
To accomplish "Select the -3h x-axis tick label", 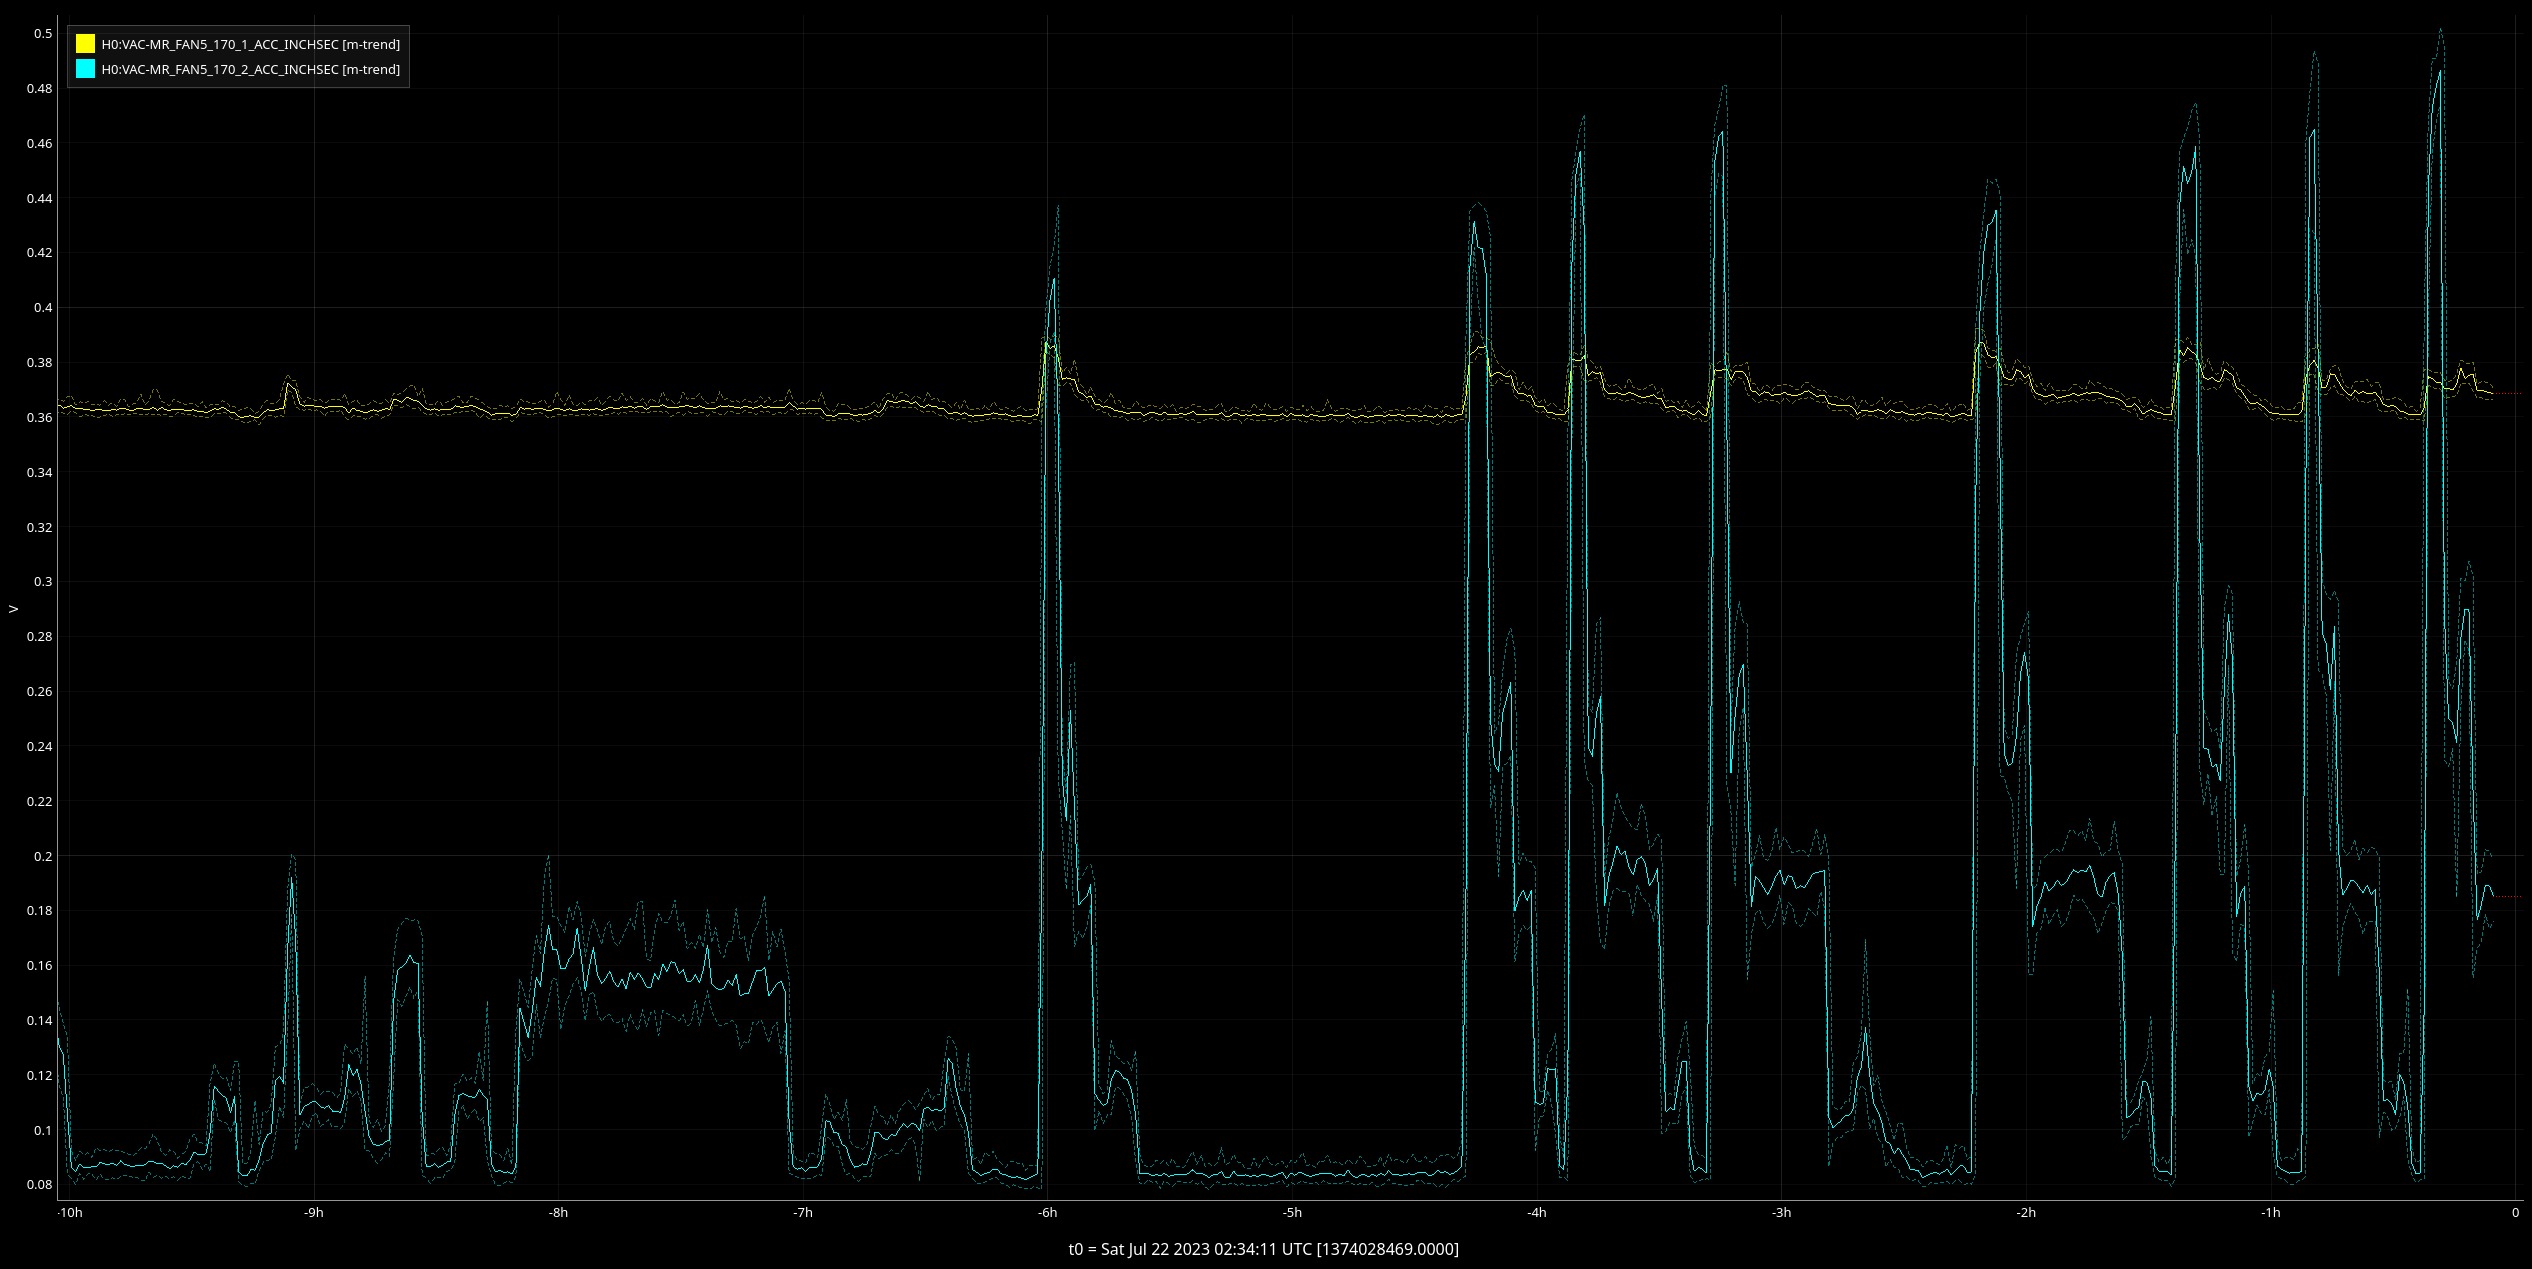I will point(1781,1213).
